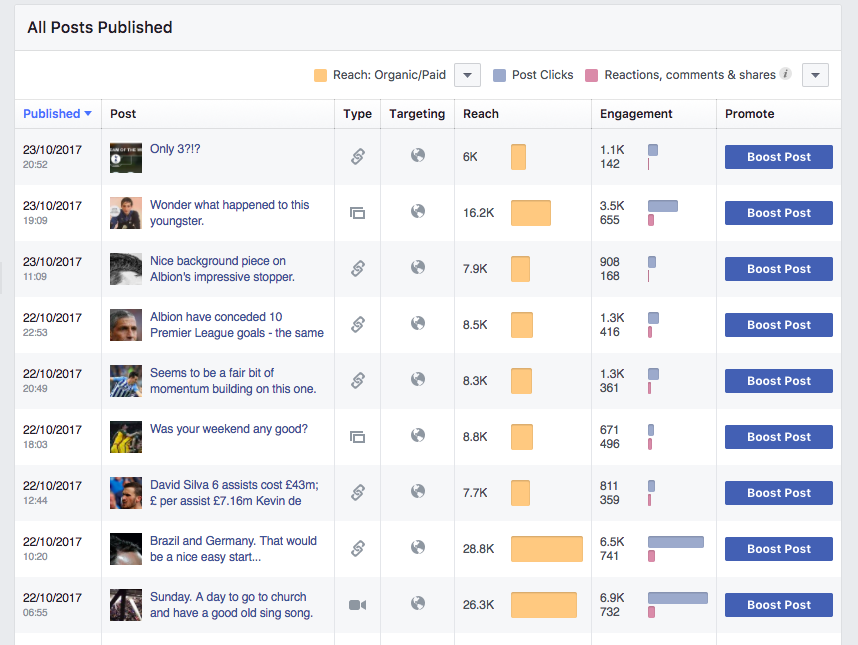The height and width of the screenshot is (645, 858).
Task: Click the Engagement column header
Action: click(636, 114)
